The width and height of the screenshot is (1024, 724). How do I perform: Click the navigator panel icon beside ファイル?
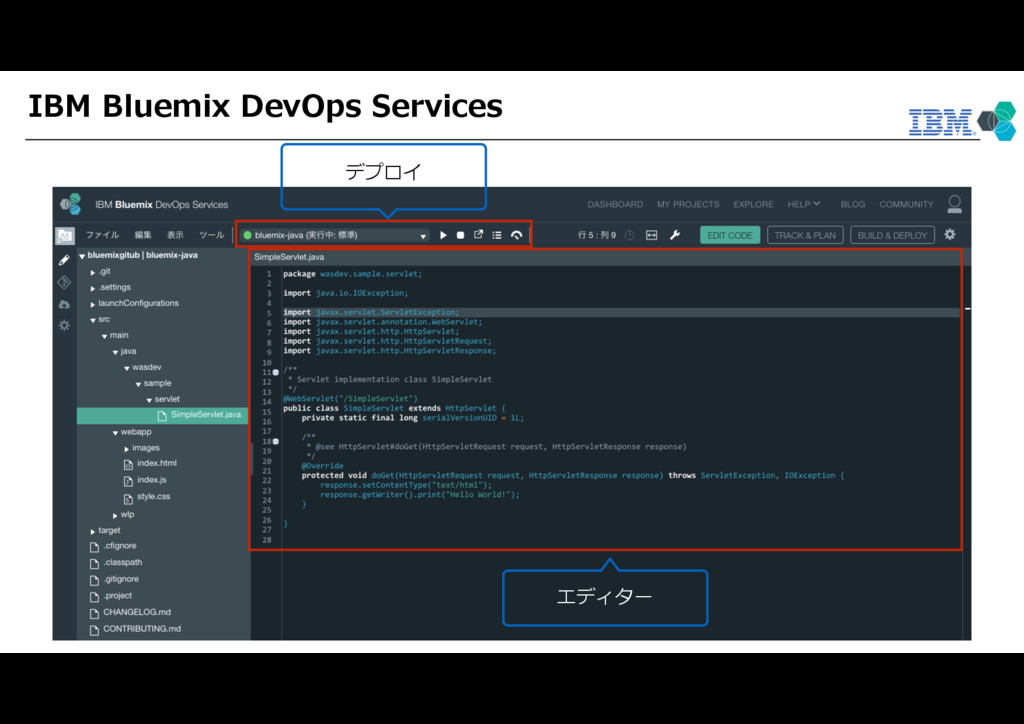pyautogui.click(x=65, y=235)
